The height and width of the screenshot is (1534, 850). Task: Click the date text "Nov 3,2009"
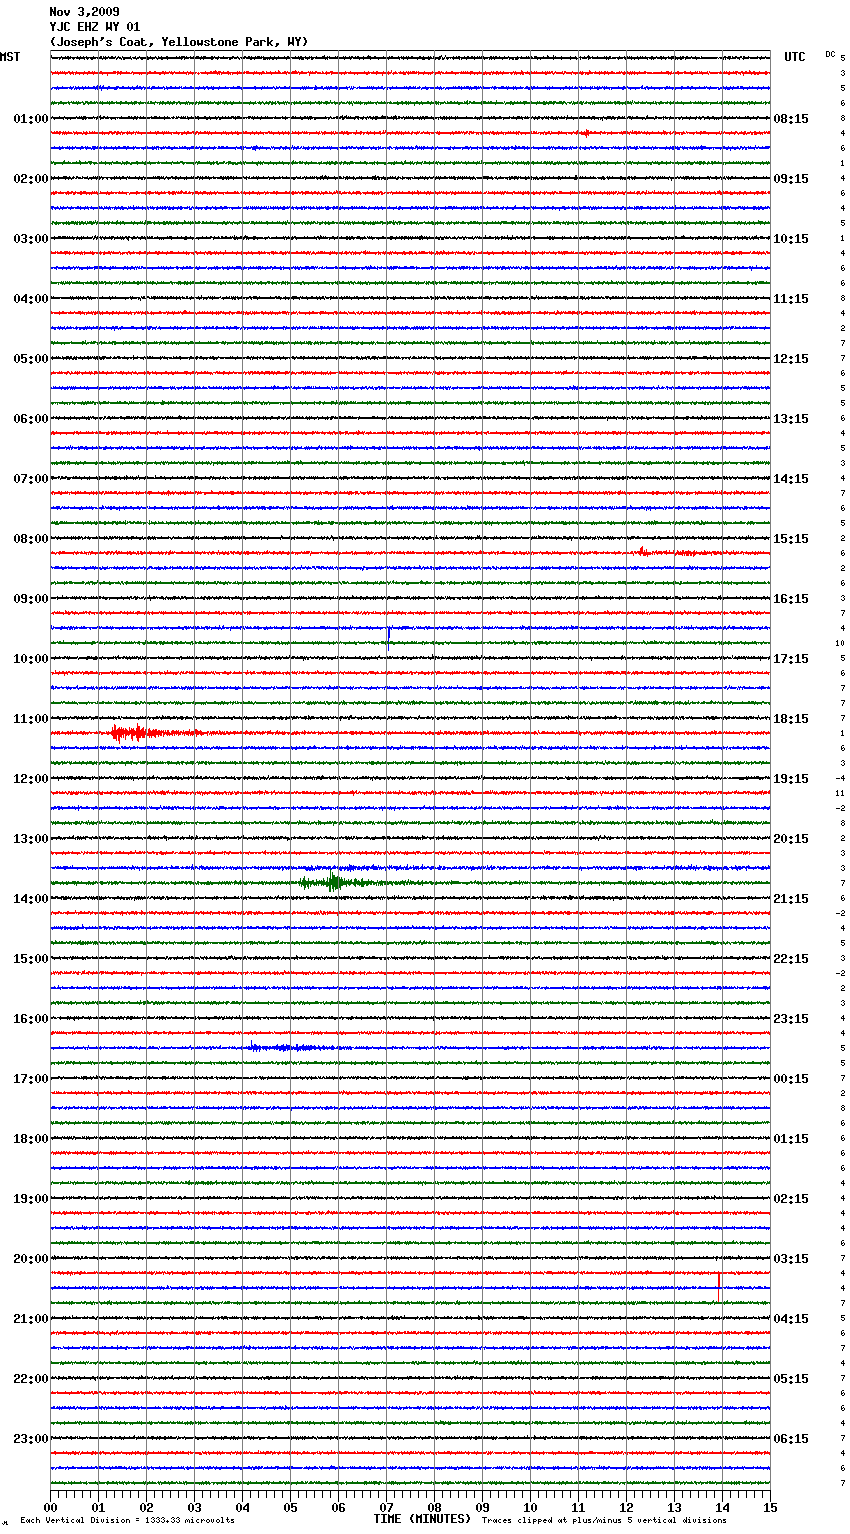84,12
